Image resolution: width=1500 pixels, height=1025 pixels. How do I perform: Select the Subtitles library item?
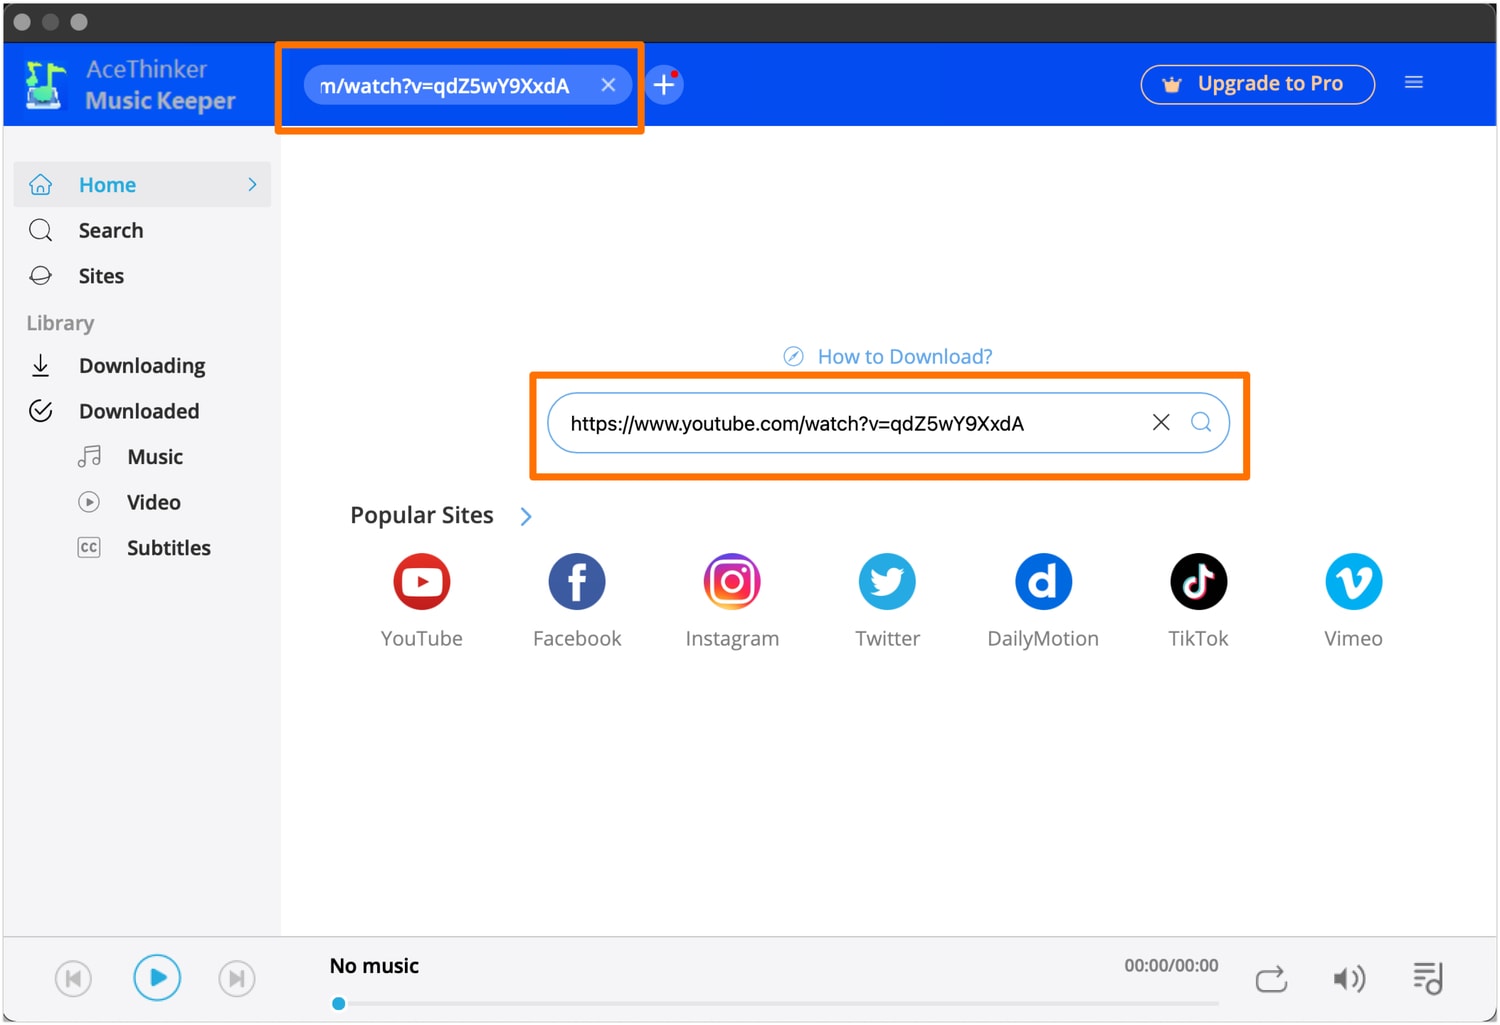(x=168, y=547)
